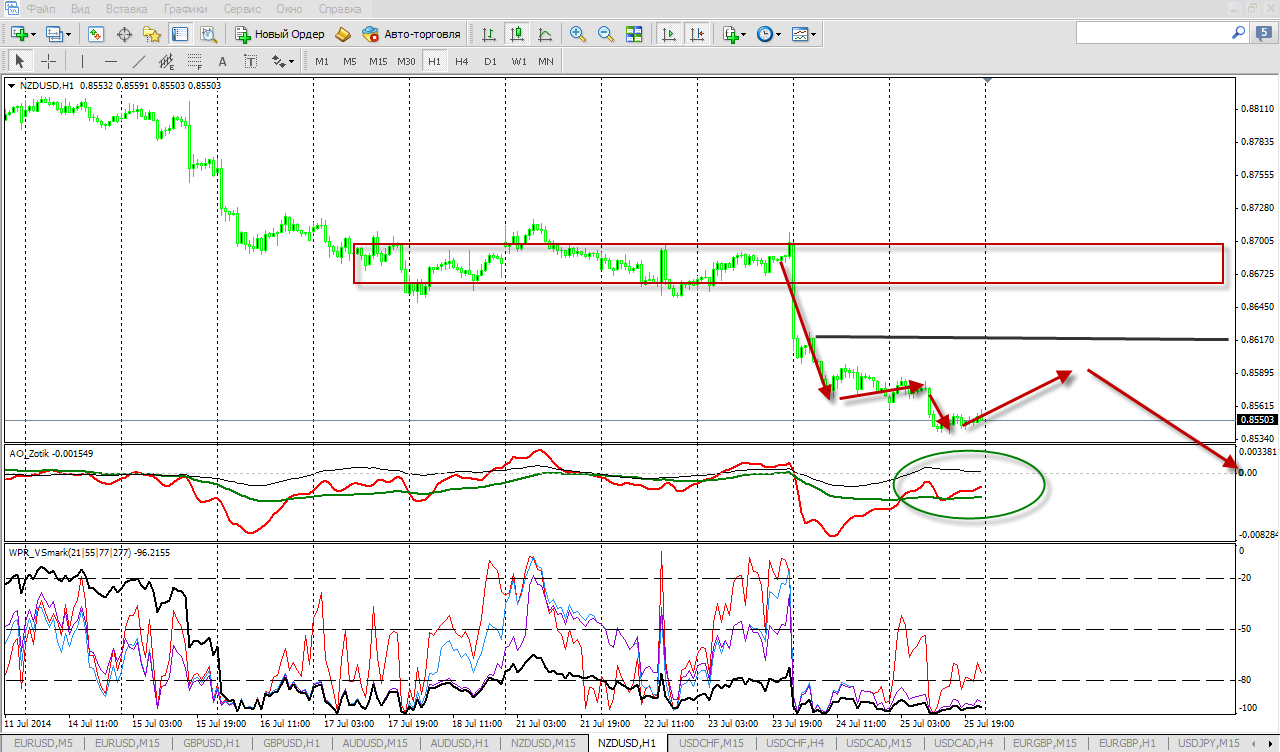Select the H4 timeframe
The width and height of the screenshot is (1280, 752).
click(461, 61)
